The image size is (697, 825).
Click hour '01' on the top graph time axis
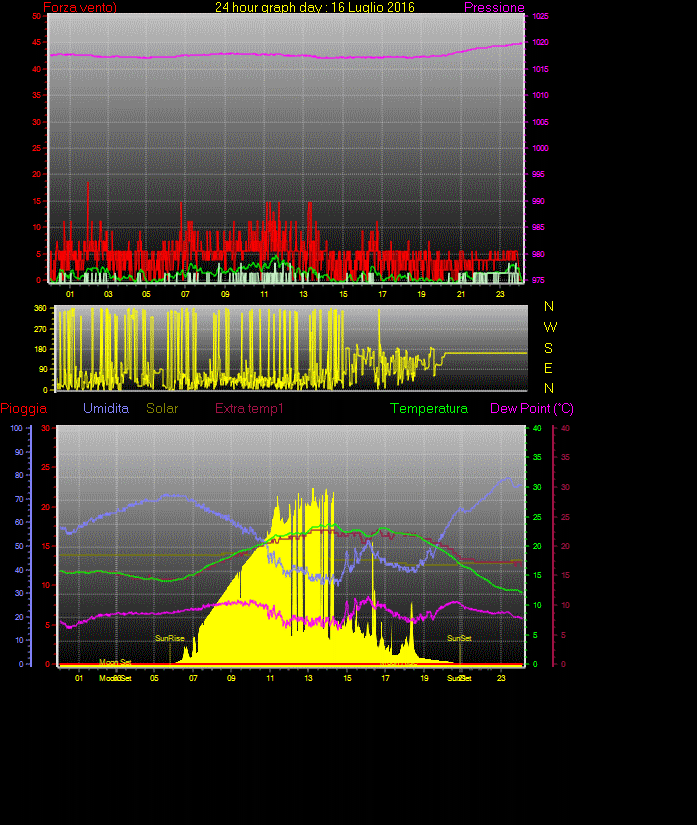(x=70, y=294)
